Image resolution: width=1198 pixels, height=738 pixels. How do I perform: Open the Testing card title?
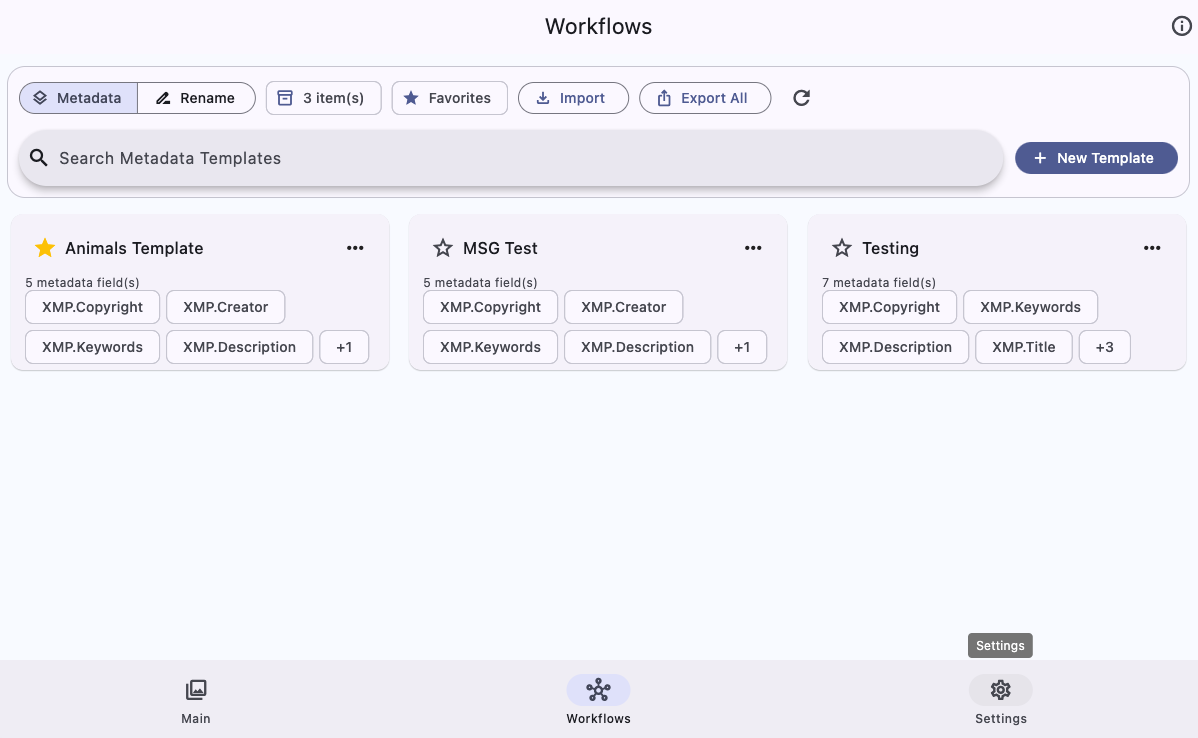pos(890,248)
